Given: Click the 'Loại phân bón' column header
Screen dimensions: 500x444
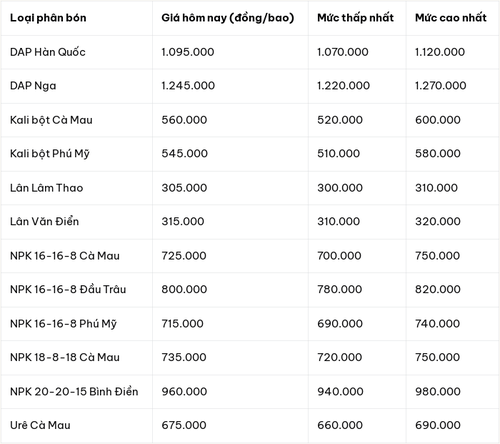Looking at the screenshot, I should tap(48, 18).
